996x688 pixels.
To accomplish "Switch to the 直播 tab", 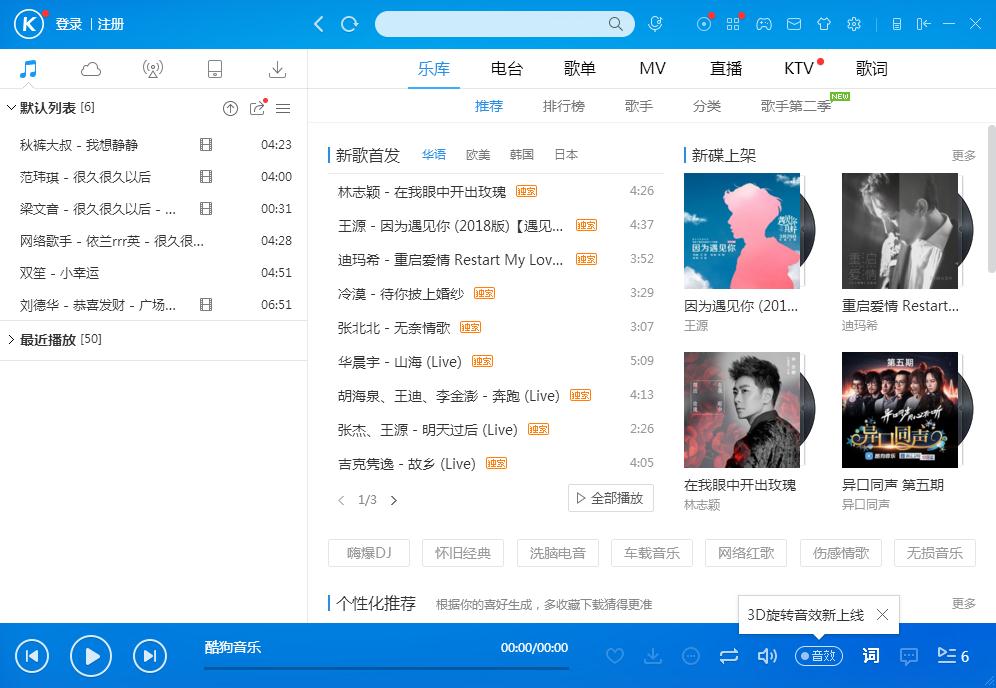I will click(725, 69).
